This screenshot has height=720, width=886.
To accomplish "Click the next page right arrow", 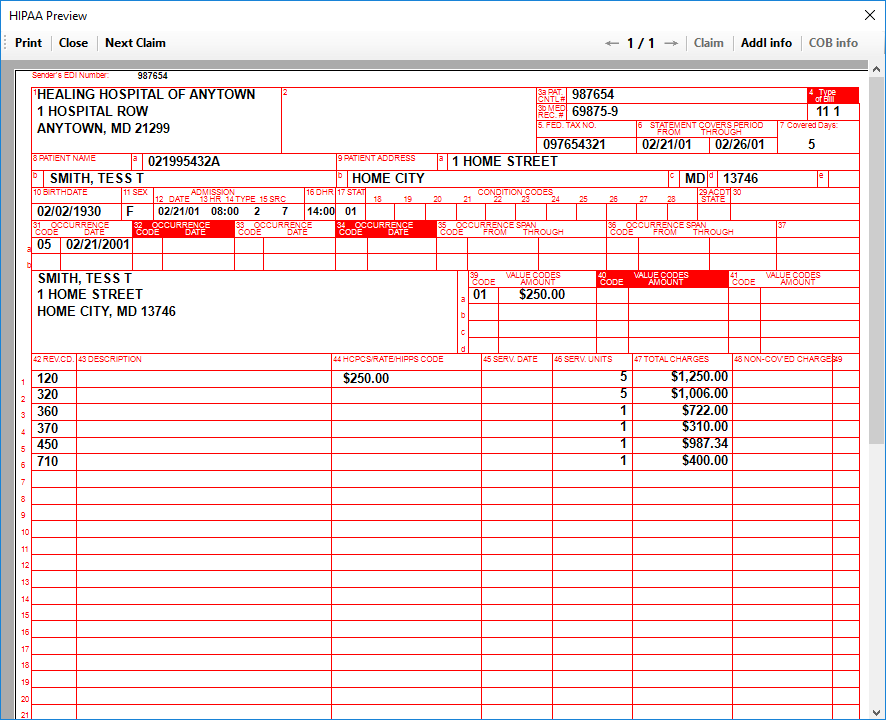I will click(x=671, y=43).
